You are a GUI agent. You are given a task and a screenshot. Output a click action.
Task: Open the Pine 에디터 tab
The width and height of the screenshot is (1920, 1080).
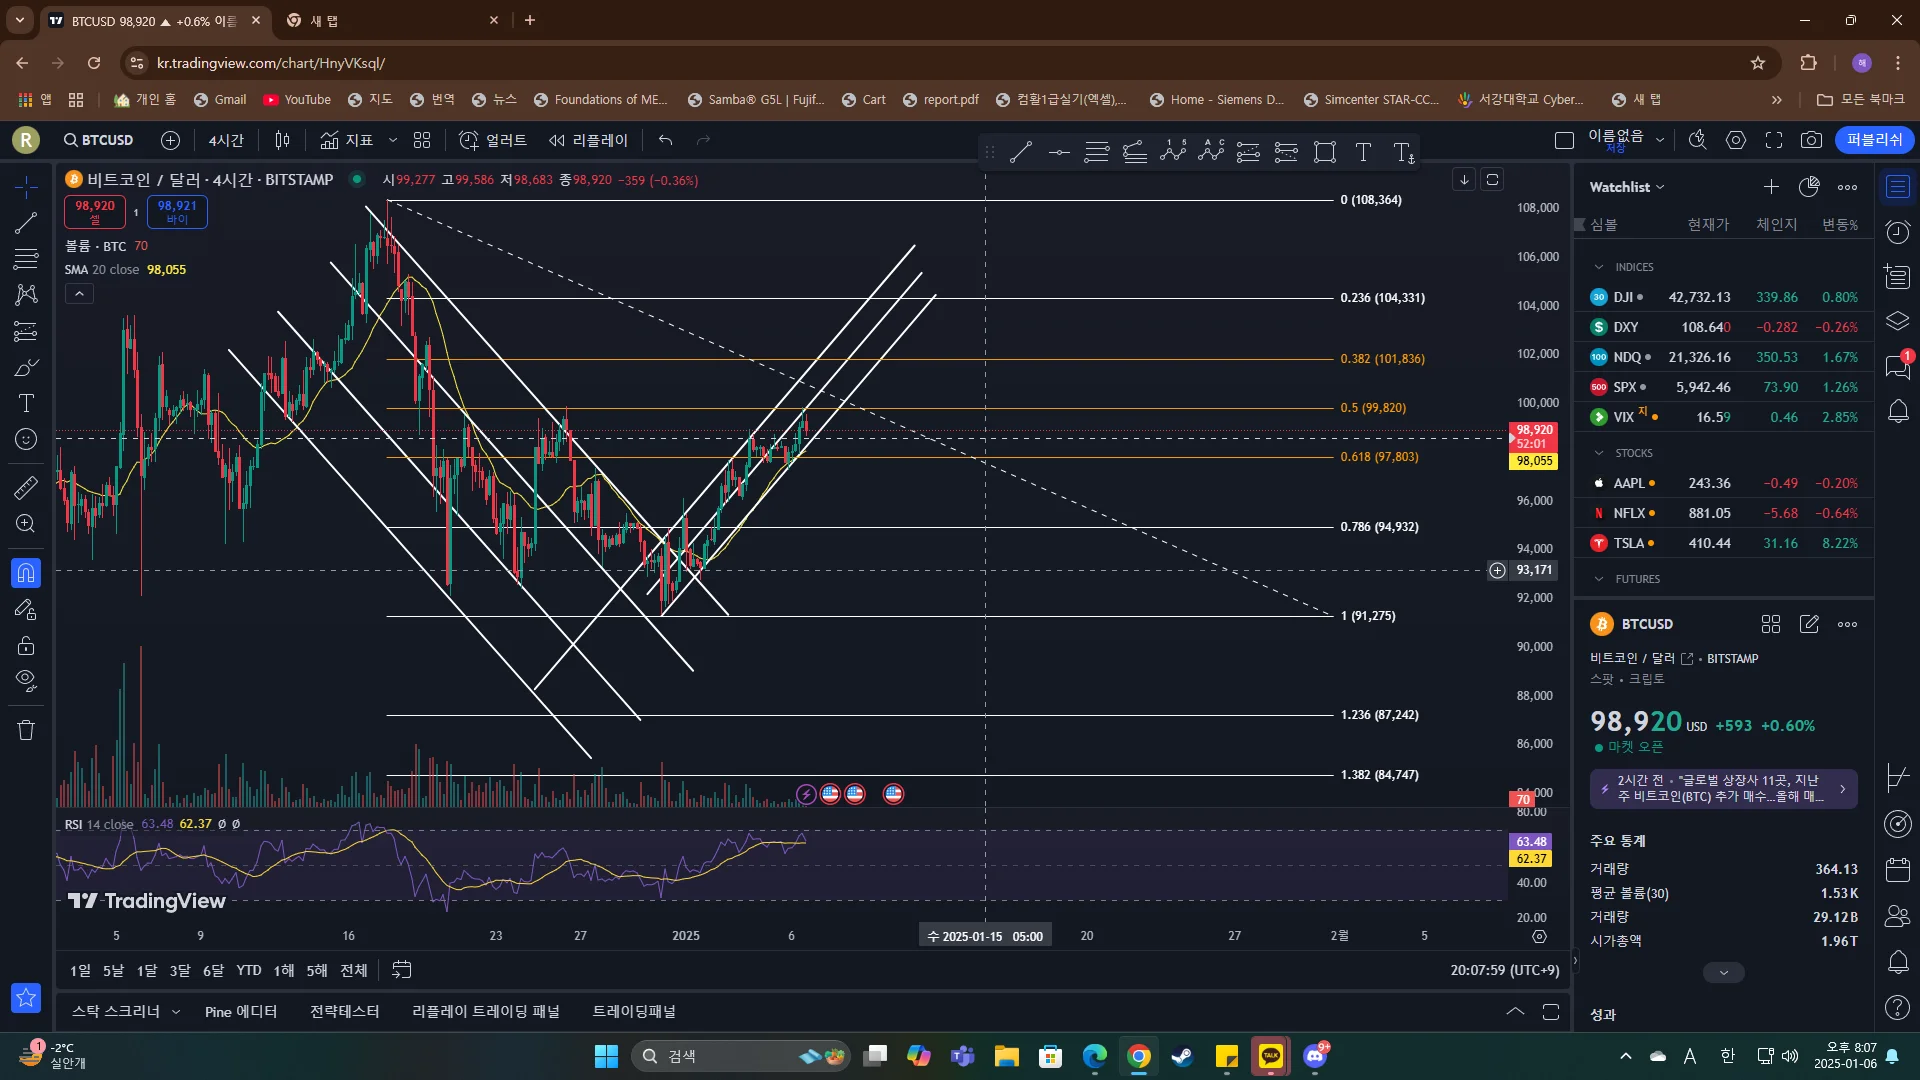[x=240, y=1011]
